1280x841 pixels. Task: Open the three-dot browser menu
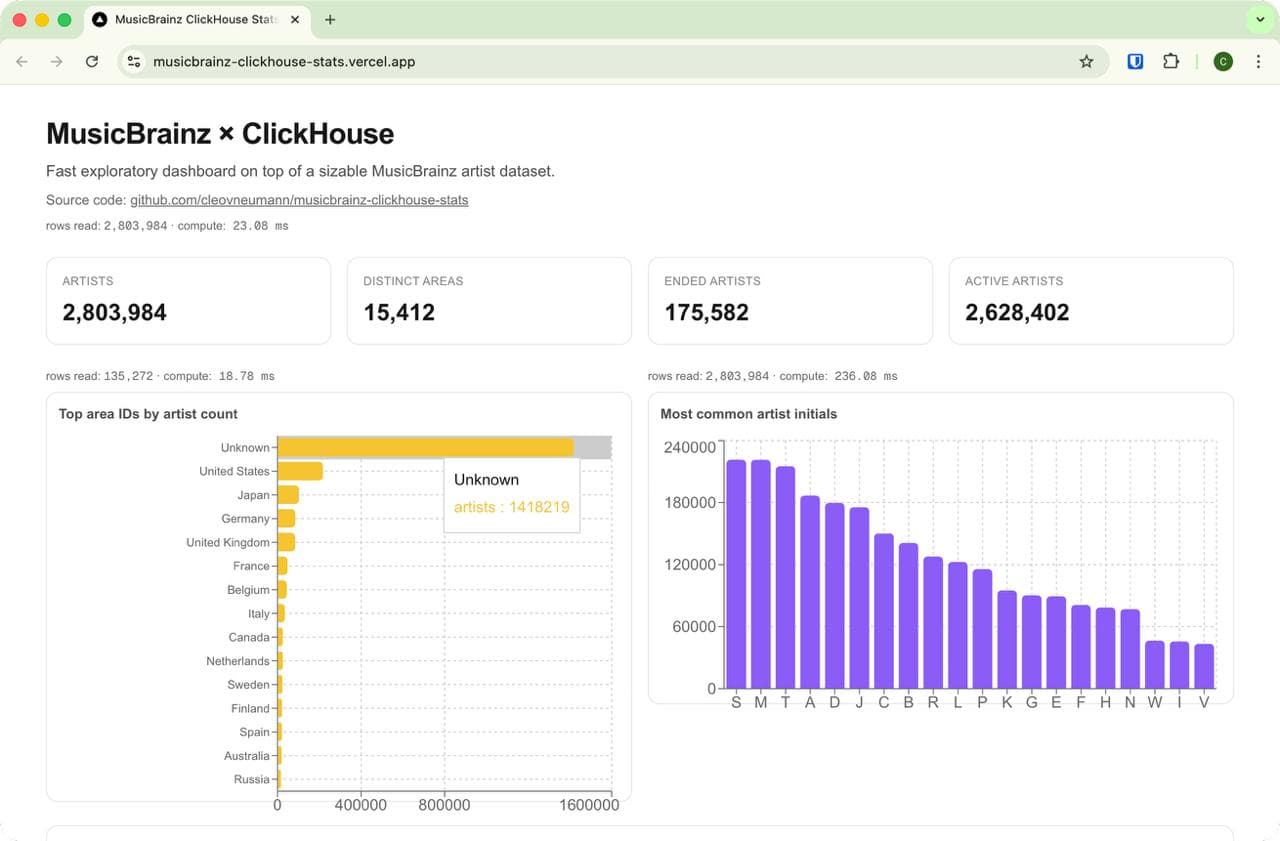(1258, 61)
